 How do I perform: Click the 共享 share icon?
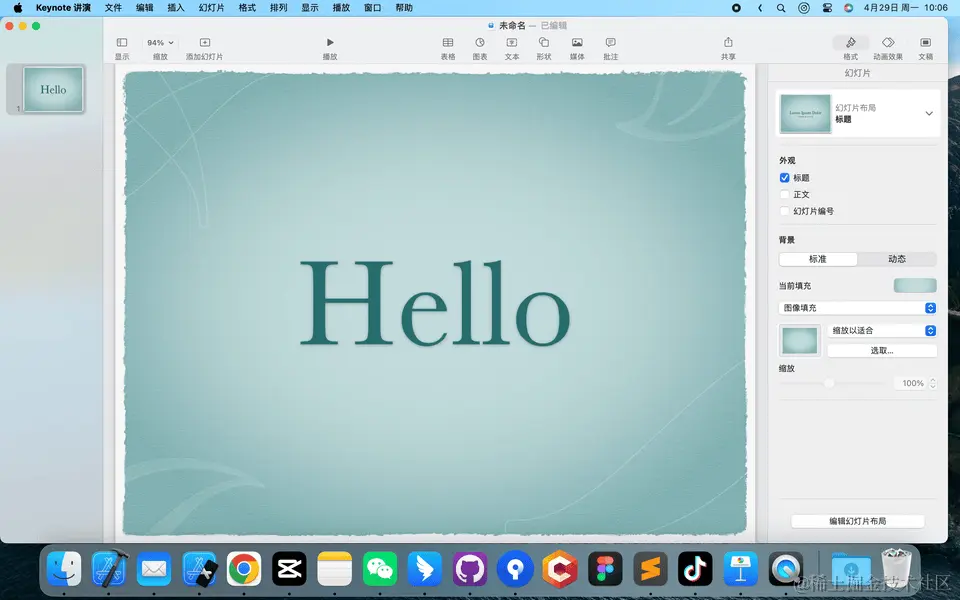pos(728,48)
